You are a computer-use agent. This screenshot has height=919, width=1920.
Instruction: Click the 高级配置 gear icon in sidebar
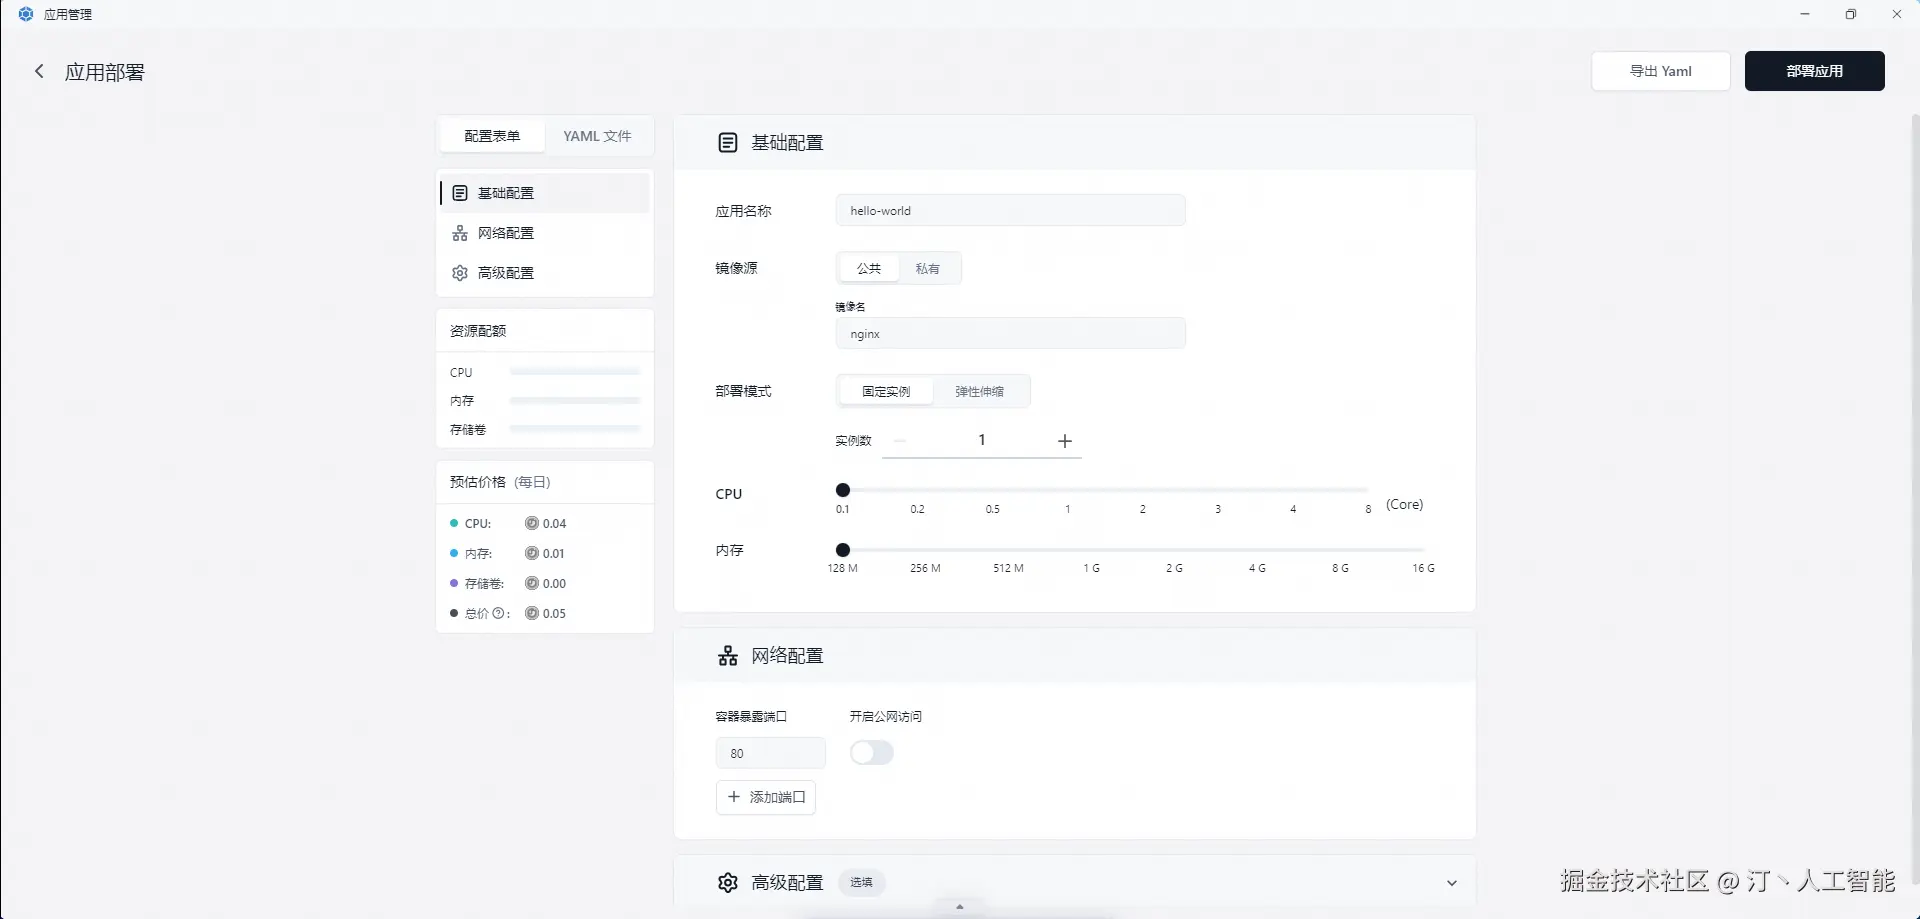pos(460,273)
